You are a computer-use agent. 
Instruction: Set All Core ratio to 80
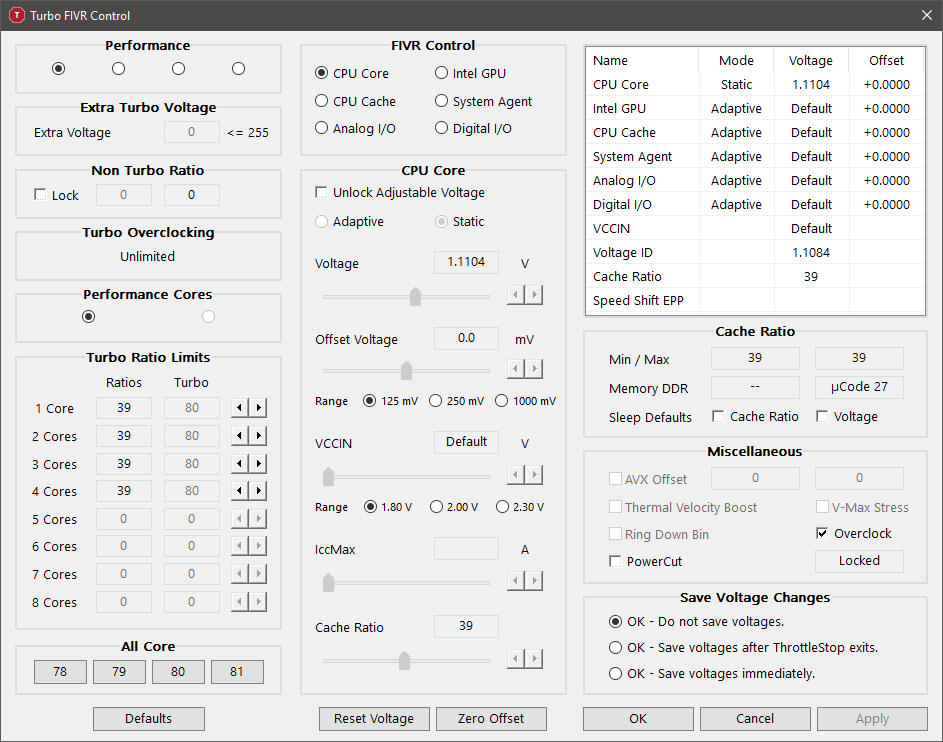tap(178, 672)
